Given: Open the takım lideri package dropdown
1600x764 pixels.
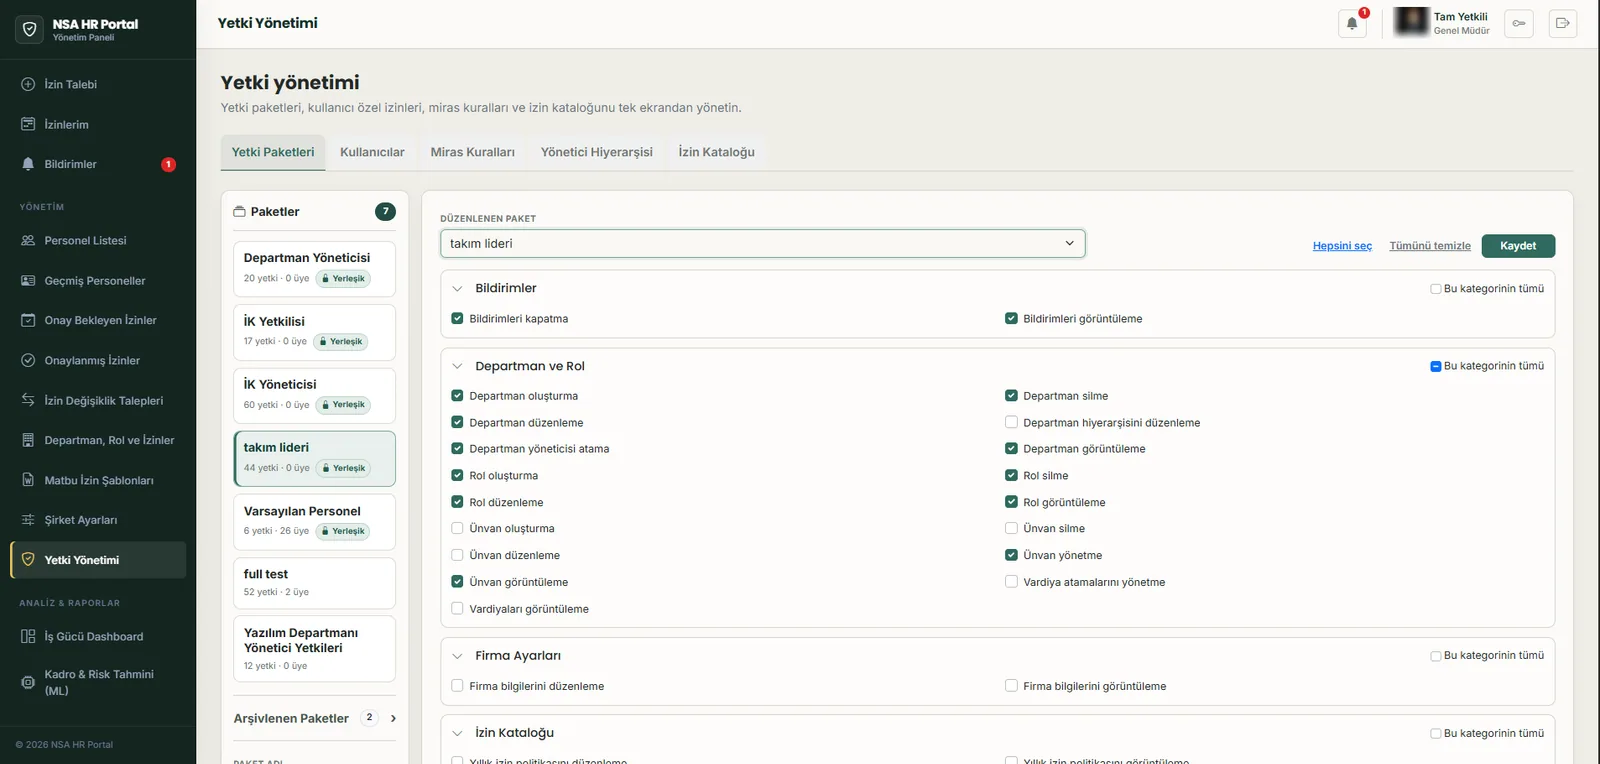Looking at the screenshot, I should coord(763,243).
